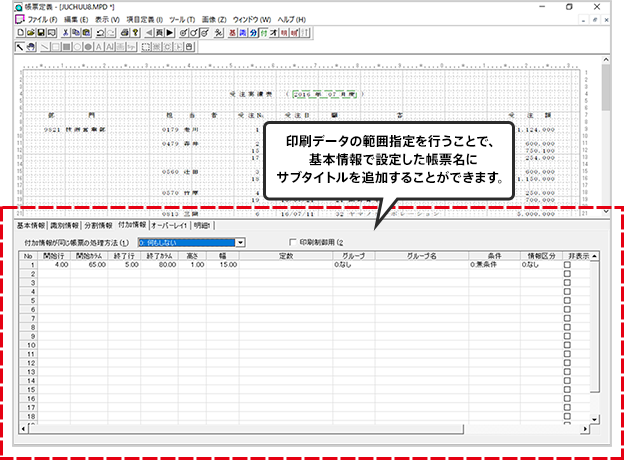Select the hand pan tool

(32, 46)
